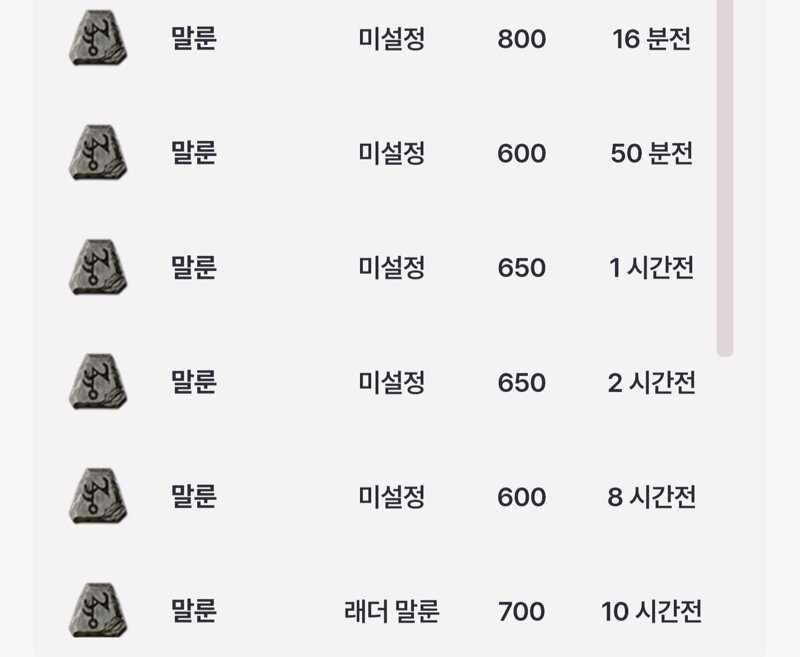The height and width of the screenshot is (657, 800).
Task: Click the 래더 말룬 label
Action: [391, 611]
